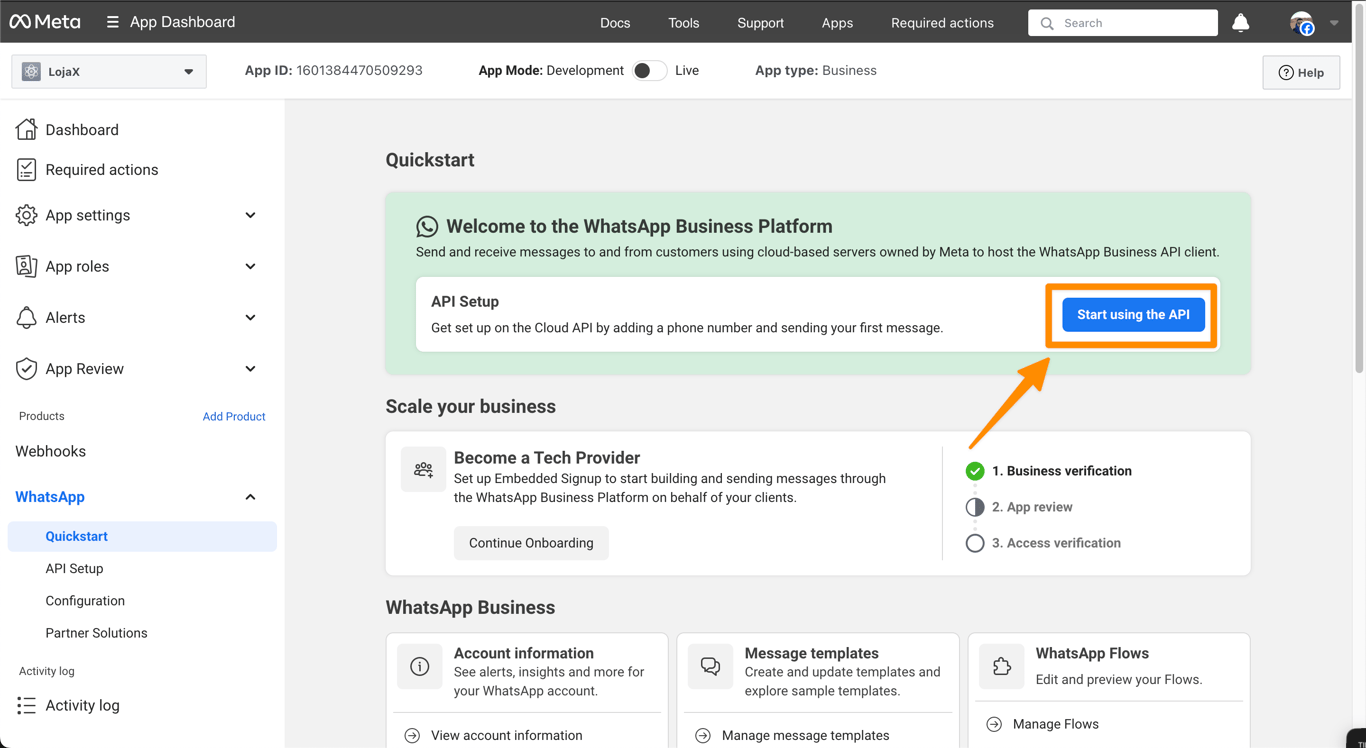Open the LojaX app selector dropdown
Viewport: 1366px width, 748px height.
click(x=109, y=72)
